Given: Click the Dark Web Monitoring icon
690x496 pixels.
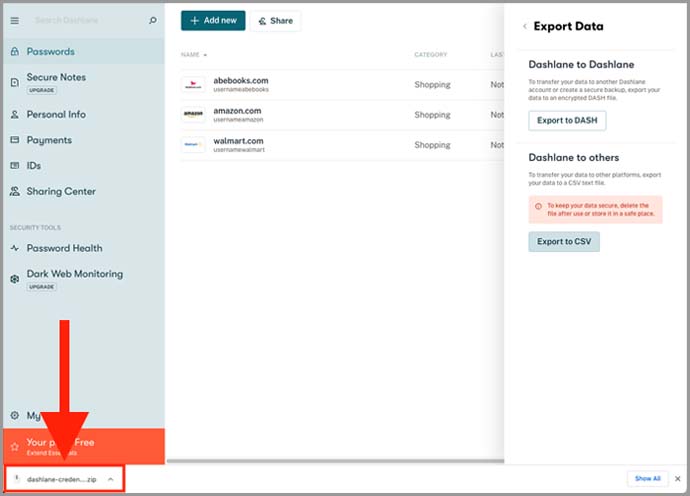Looking at the screenshot, I should coord(15,279).
